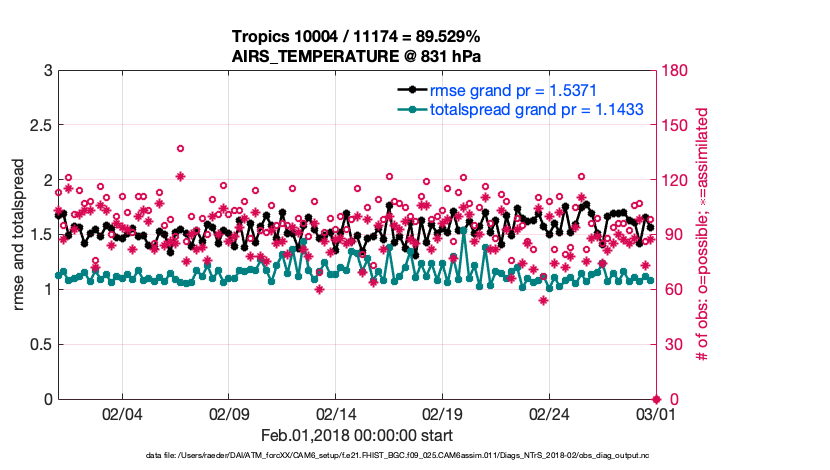This screenshot has height=470, width=830.
Task: Click the title "Tropics 10004 / 11174 = 89.529%"
Action: pyautogui.click(x=356, y=37)
